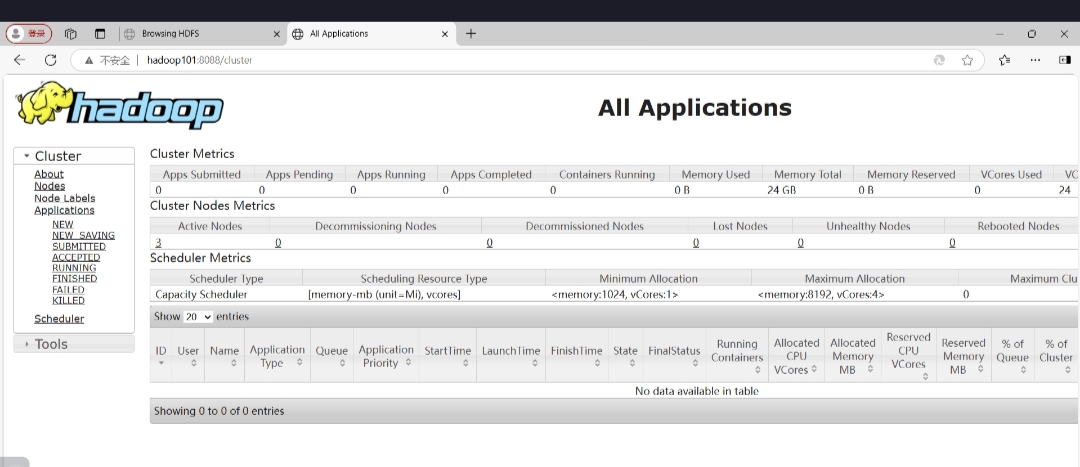1080x467 pixels.
Task: Open browser settings ellipsis menu
Action: (x=1035, y=60)
